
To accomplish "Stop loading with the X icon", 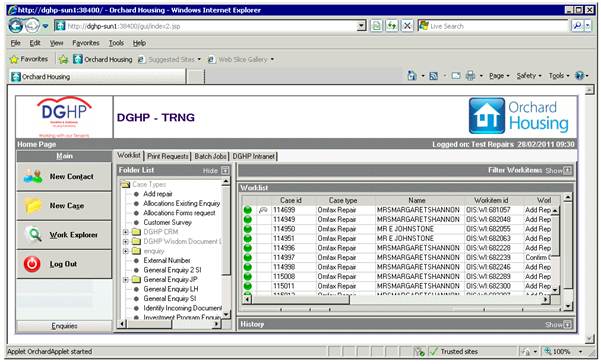I will click(407, 26).
